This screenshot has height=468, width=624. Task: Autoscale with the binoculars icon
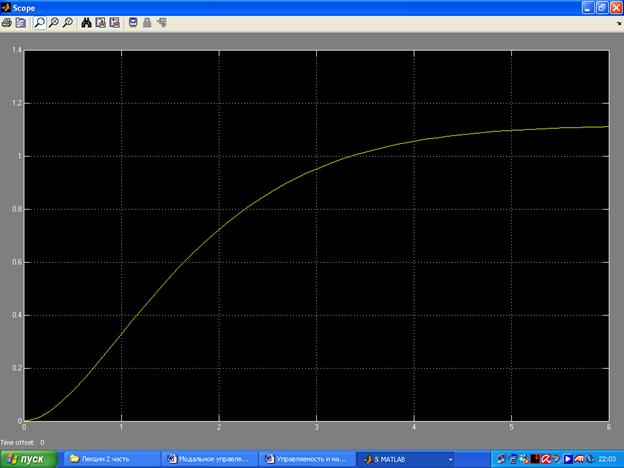(x=86, y=23)
